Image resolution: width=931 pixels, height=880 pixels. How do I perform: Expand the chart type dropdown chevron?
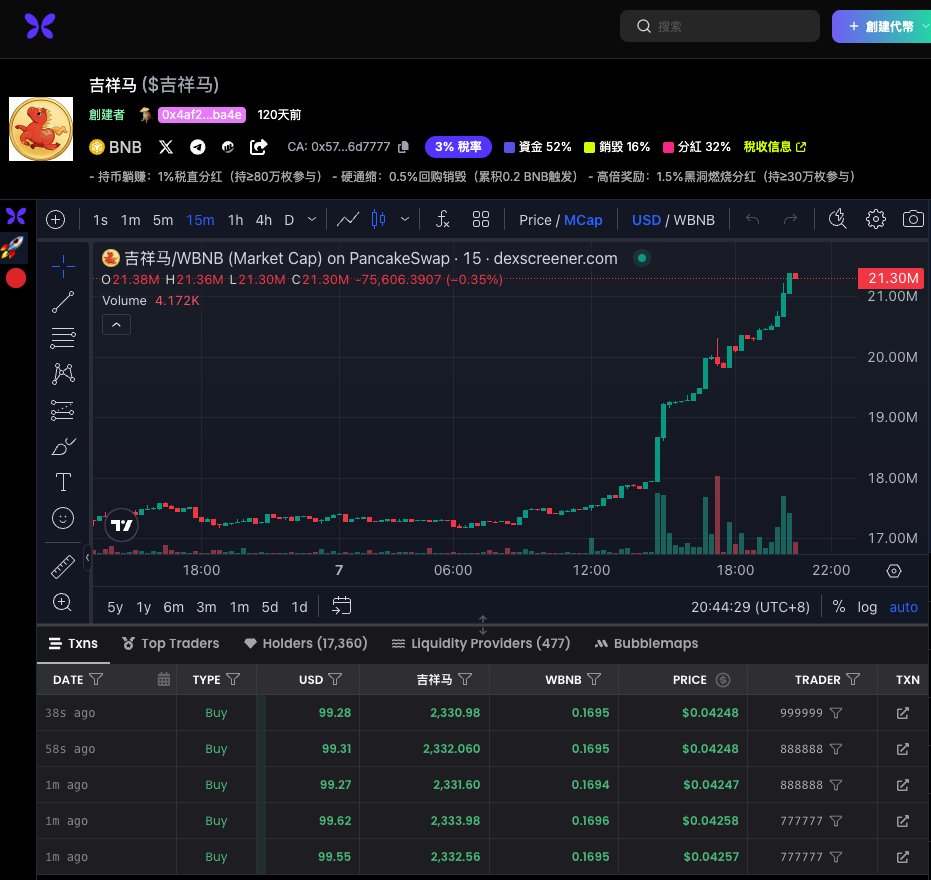[405, 219]
